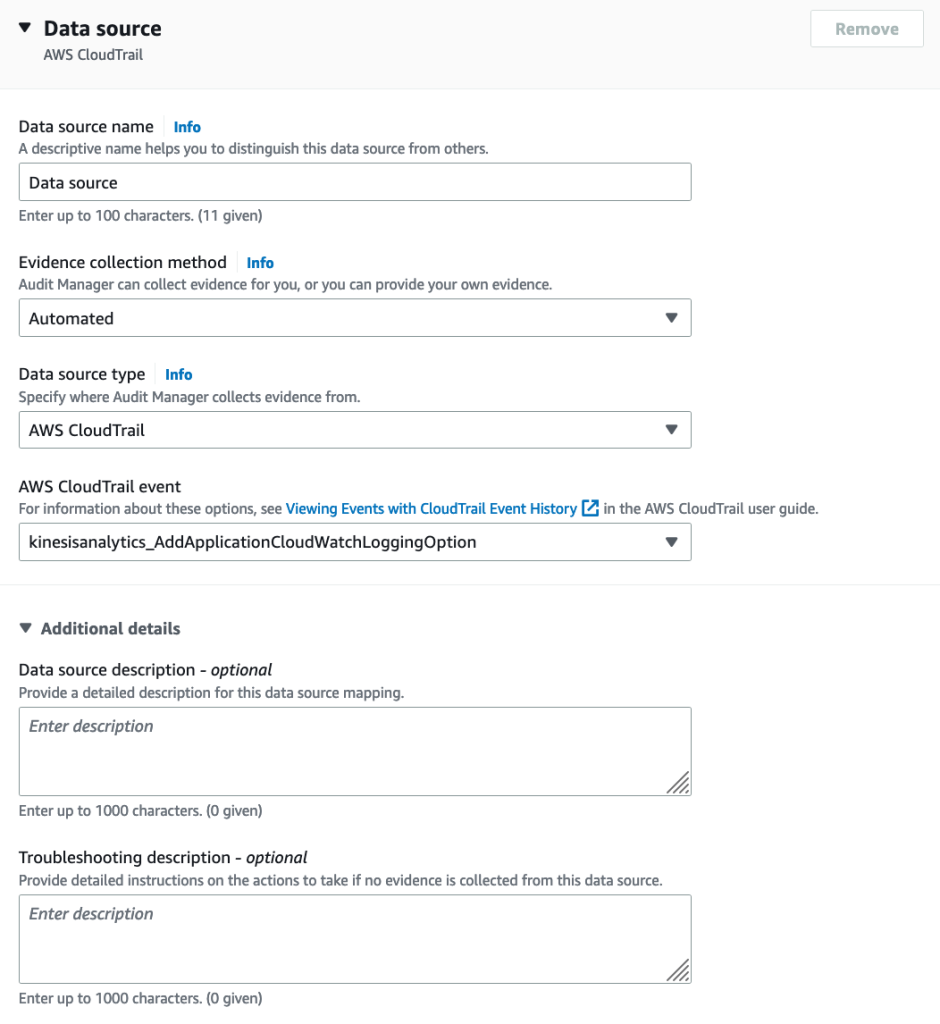Viewport: 940px width, 1024px height.
Task: Click inside the Data source description textarea
Action: (355, 748)
